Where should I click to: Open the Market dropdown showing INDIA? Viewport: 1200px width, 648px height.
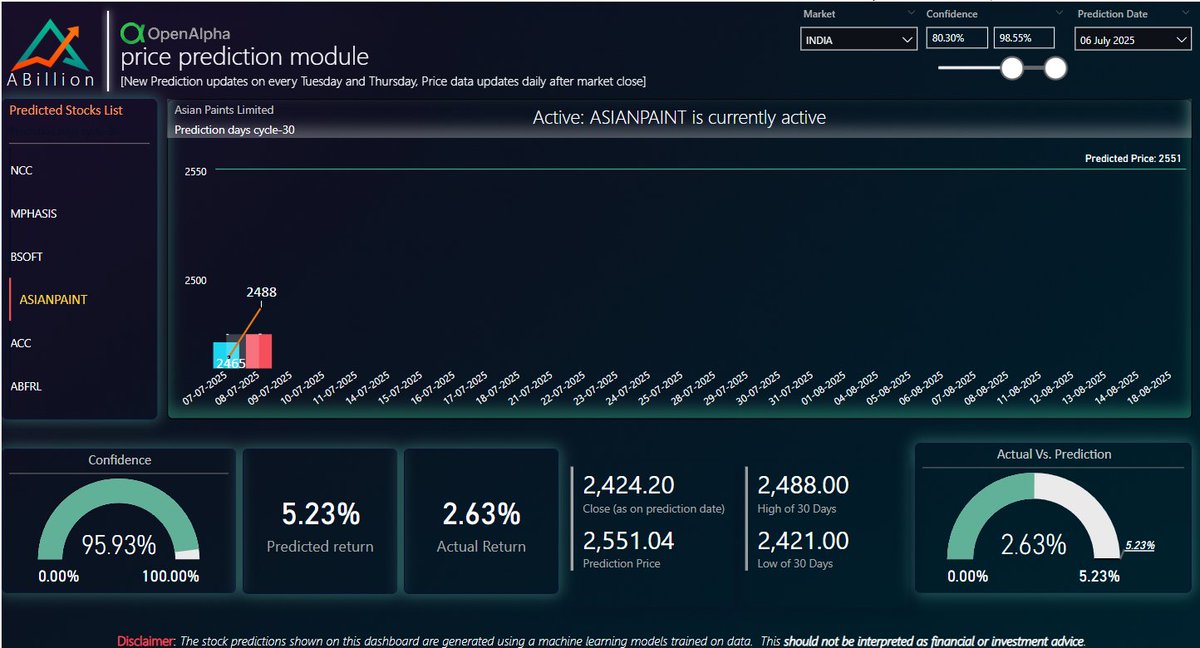(x=858, y=39)
